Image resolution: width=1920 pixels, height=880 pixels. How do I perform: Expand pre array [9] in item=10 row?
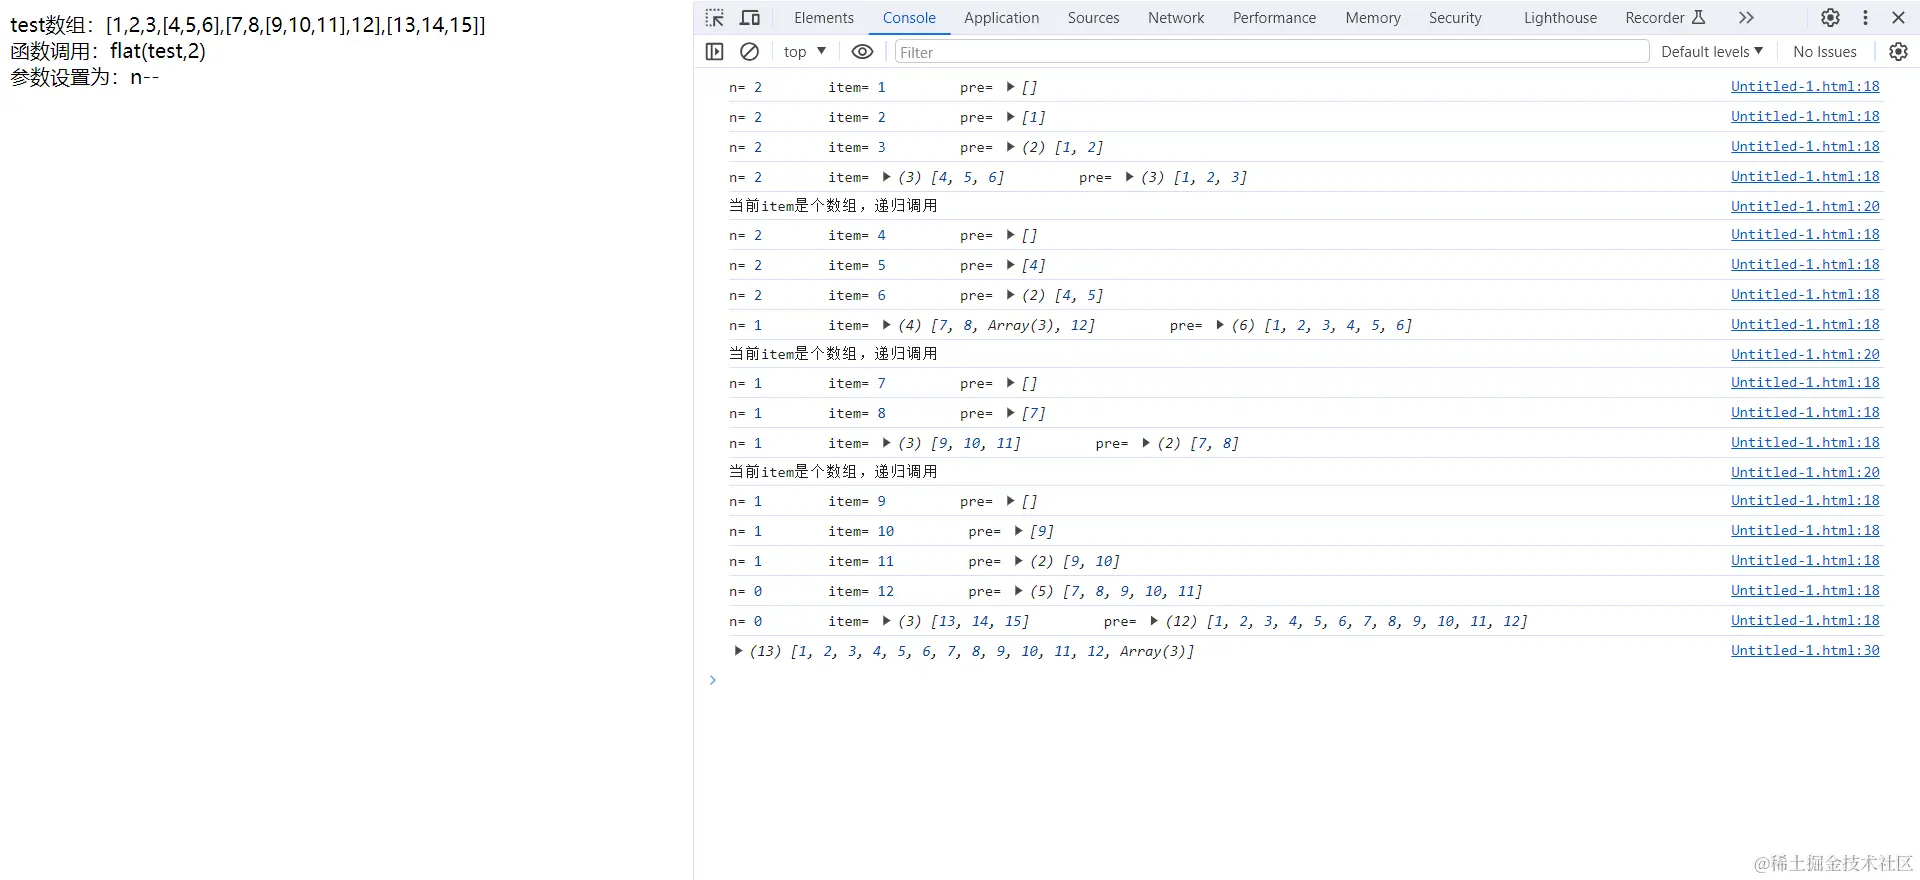click(x=1018, y=531)
